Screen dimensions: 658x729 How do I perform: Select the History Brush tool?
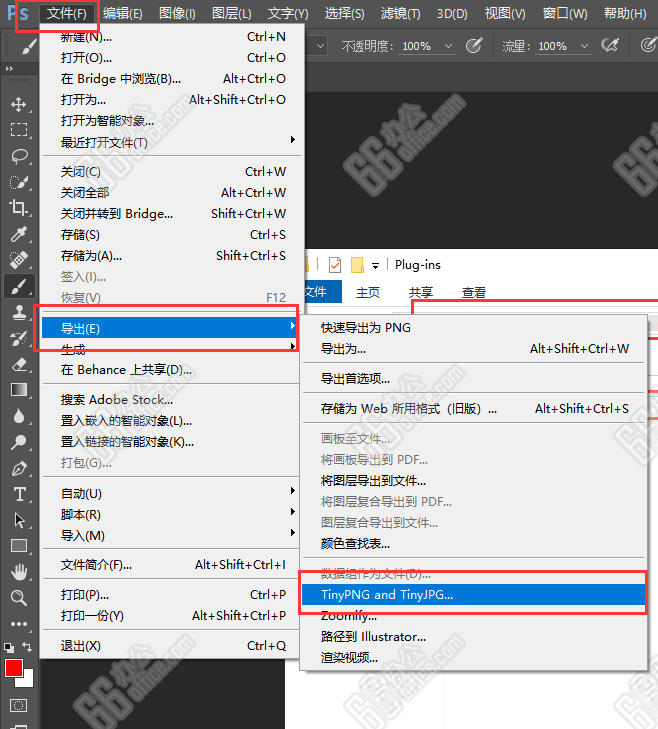pyautogui.click(x=19, y=338)
